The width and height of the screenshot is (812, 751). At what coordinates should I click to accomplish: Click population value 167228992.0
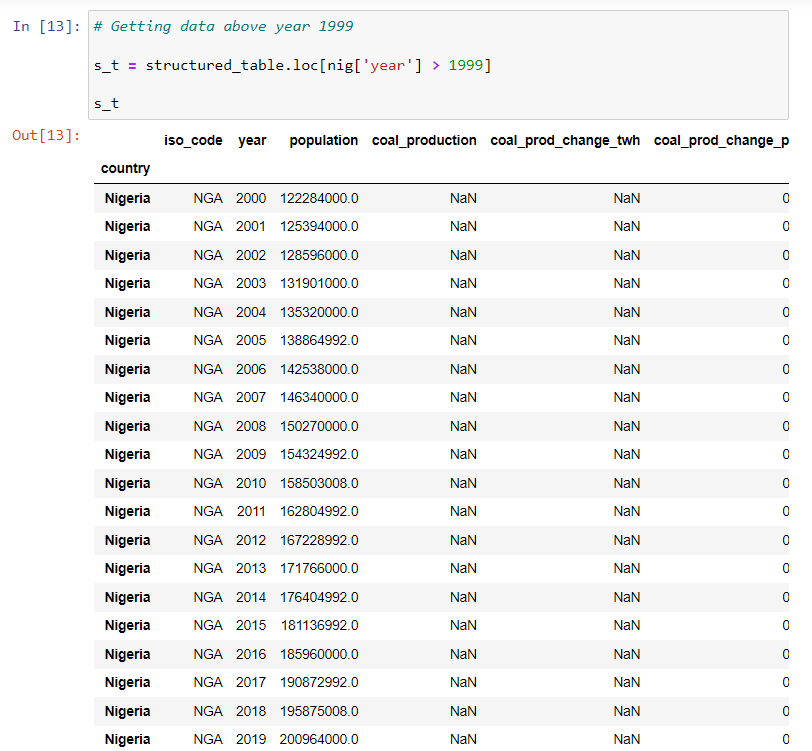click(x=319, y=540)
